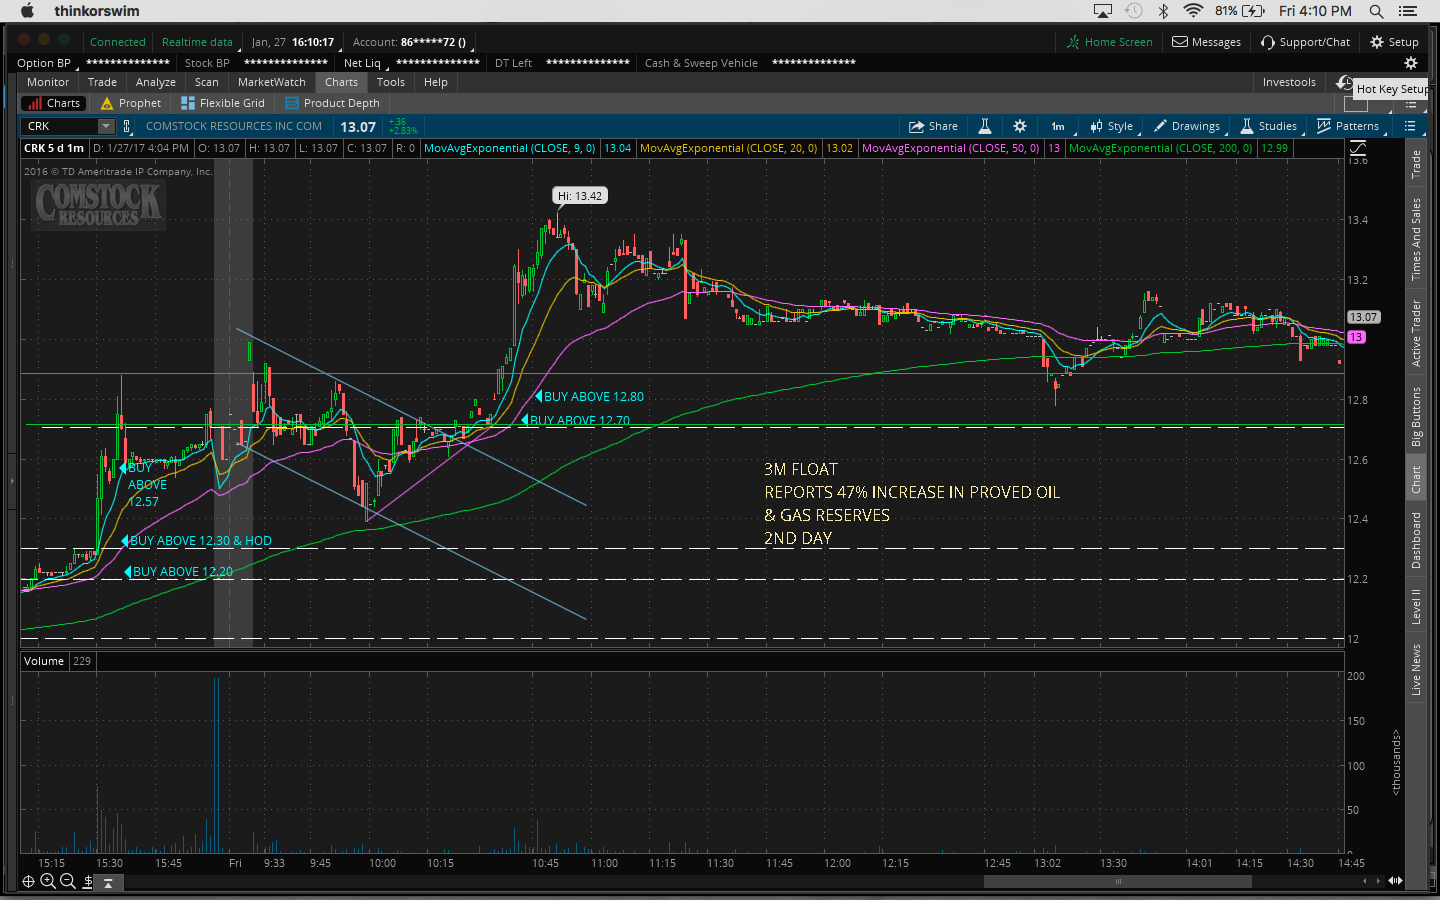This screenshot has height=900, width=1440.
Task: Open the 1m timeframe dropdown
Action: [x=1058, y=127]
